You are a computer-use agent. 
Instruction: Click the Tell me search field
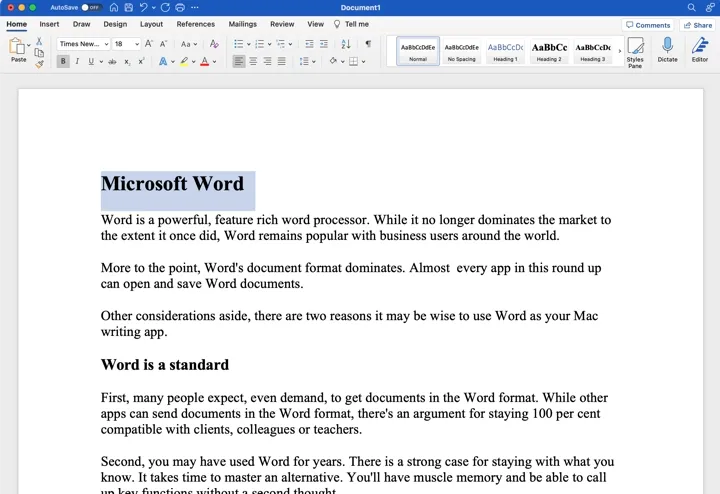pos(351,24)
